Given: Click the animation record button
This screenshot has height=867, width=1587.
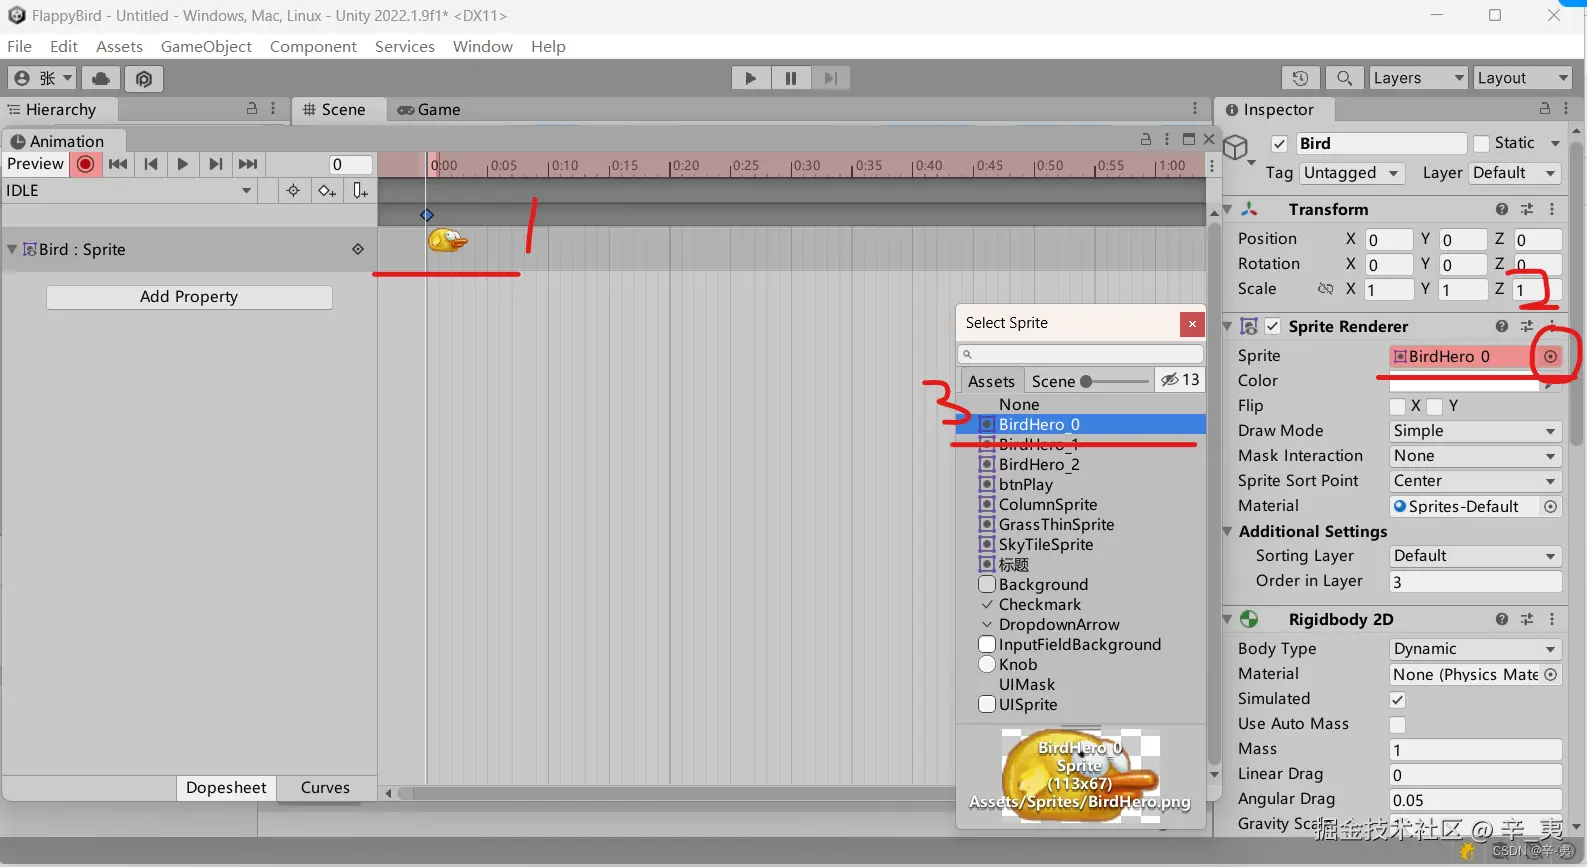Looking at the screenshot, I should point(86,164).
